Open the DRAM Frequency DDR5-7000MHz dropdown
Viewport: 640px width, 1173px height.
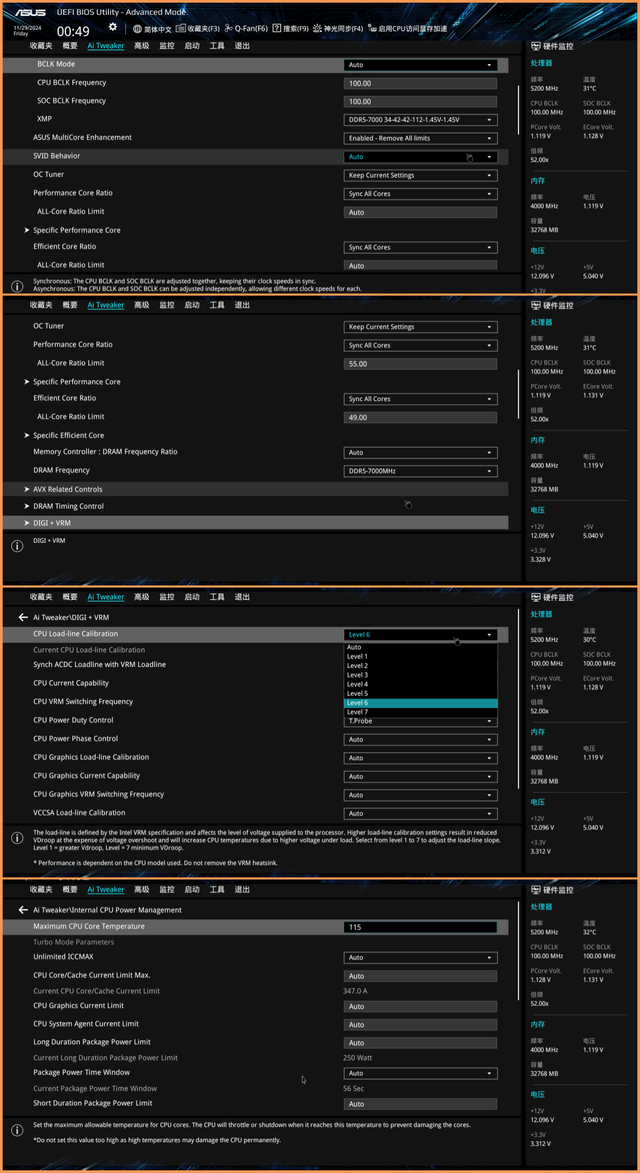[420, 471]
